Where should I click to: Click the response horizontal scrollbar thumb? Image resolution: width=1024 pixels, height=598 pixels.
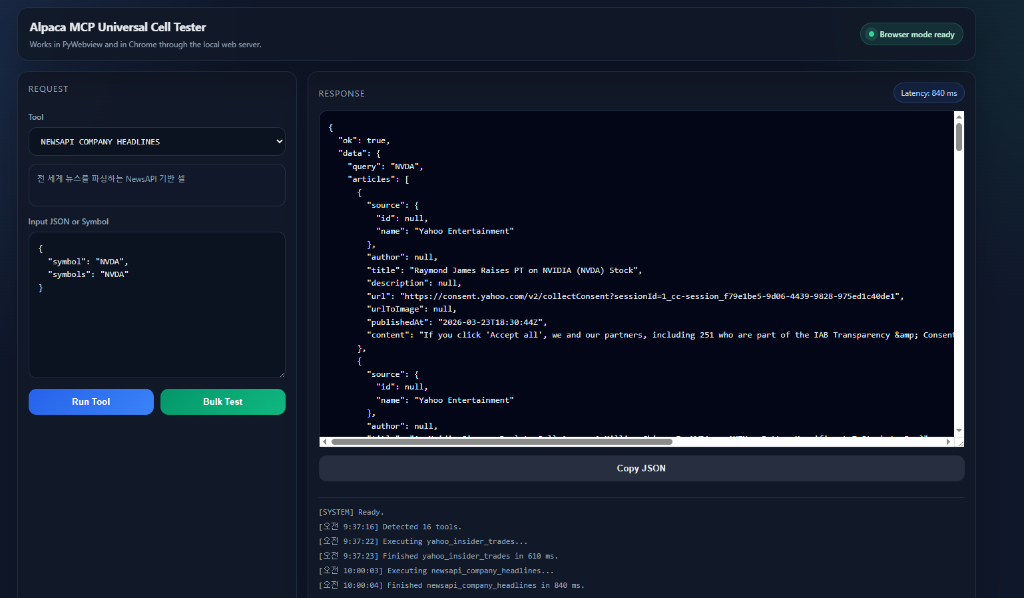click(502, 442)
